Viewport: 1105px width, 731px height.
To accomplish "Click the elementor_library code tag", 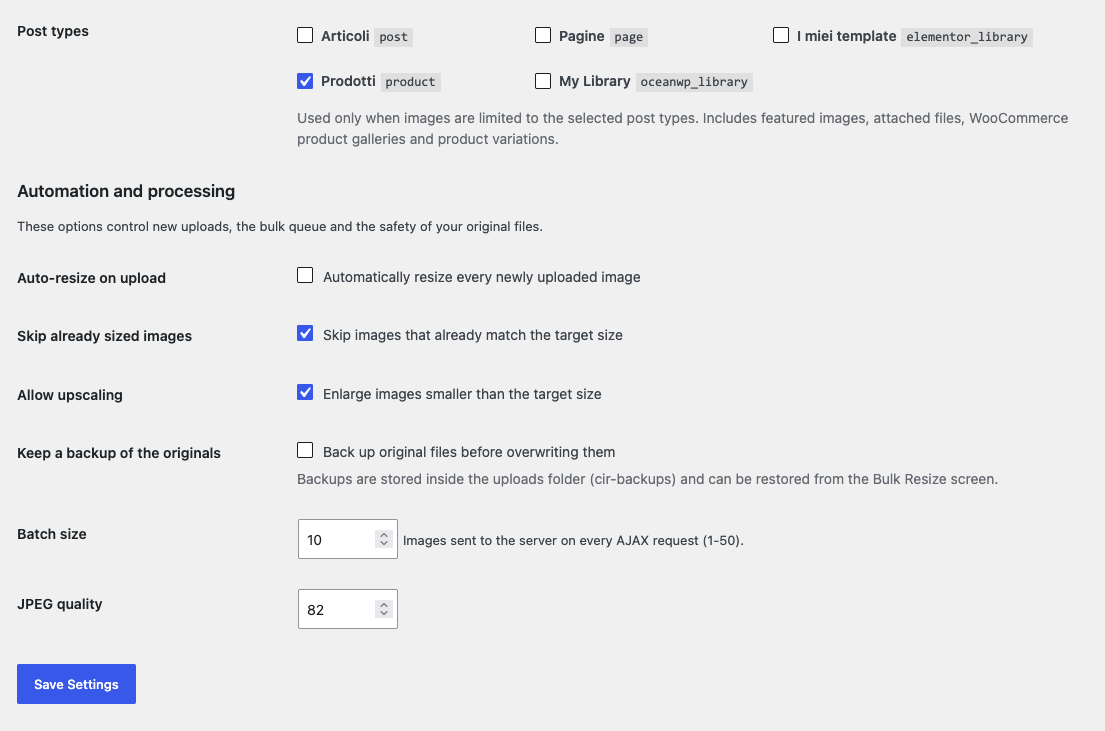I will click(966, 37).
